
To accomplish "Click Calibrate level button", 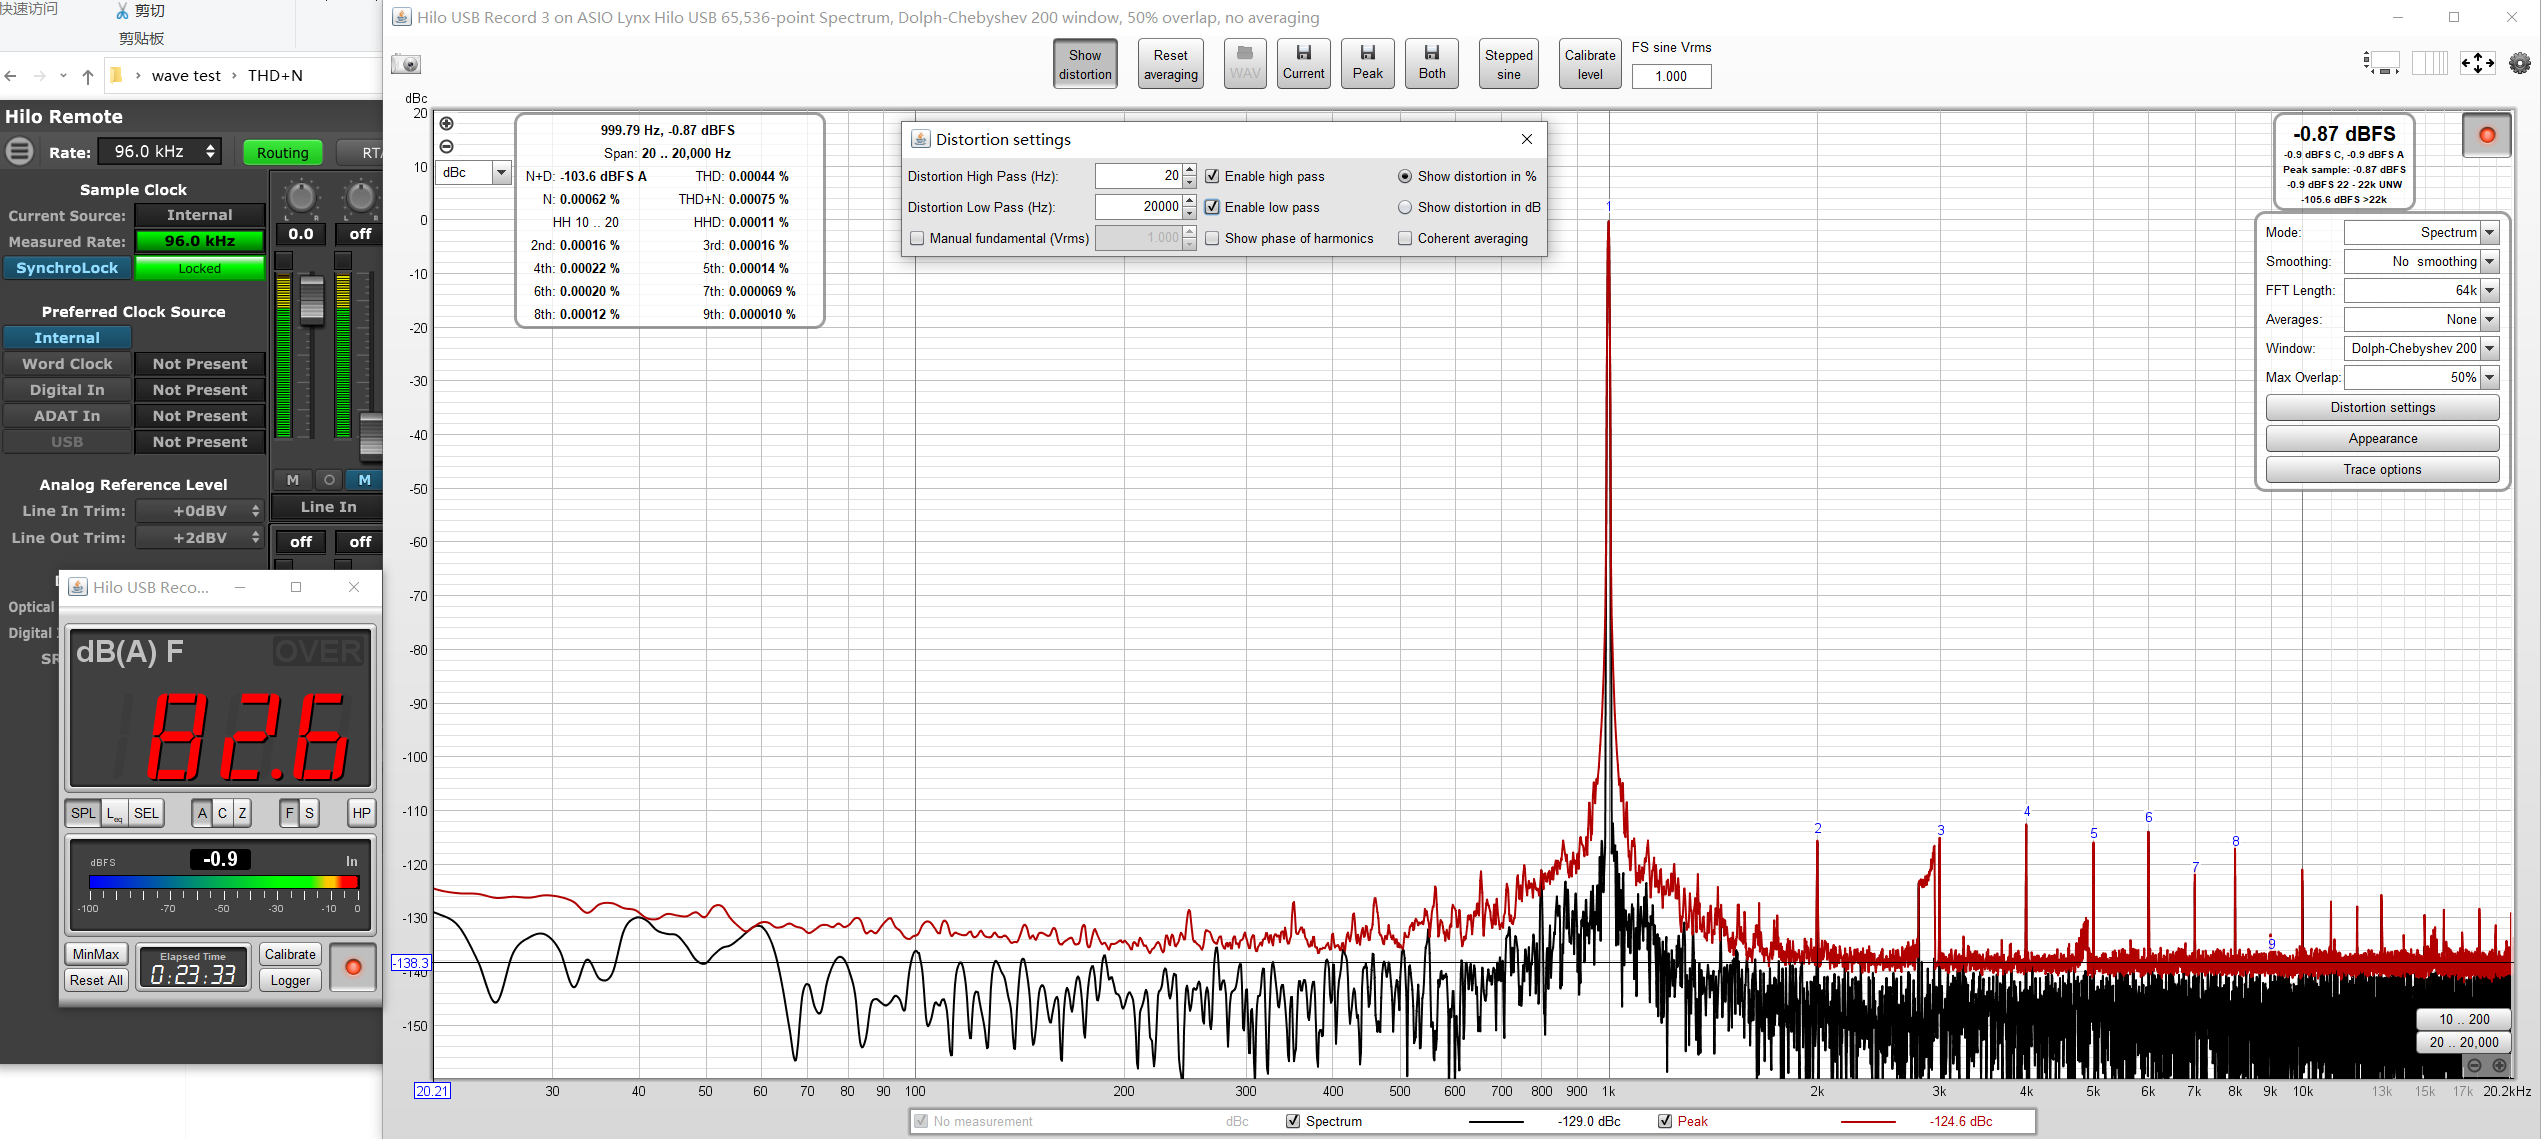I will 1589,64.
